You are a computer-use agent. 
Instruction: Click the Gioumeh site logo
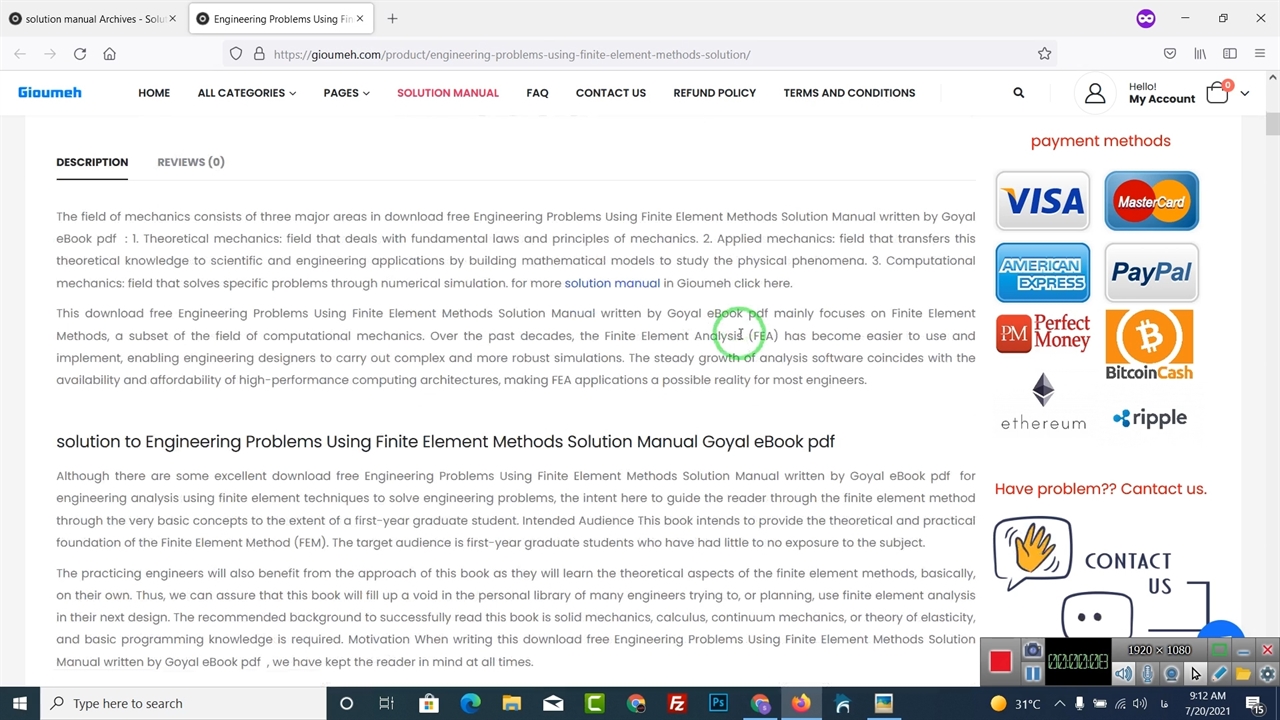pyautogui.click(x=50, y=92)
